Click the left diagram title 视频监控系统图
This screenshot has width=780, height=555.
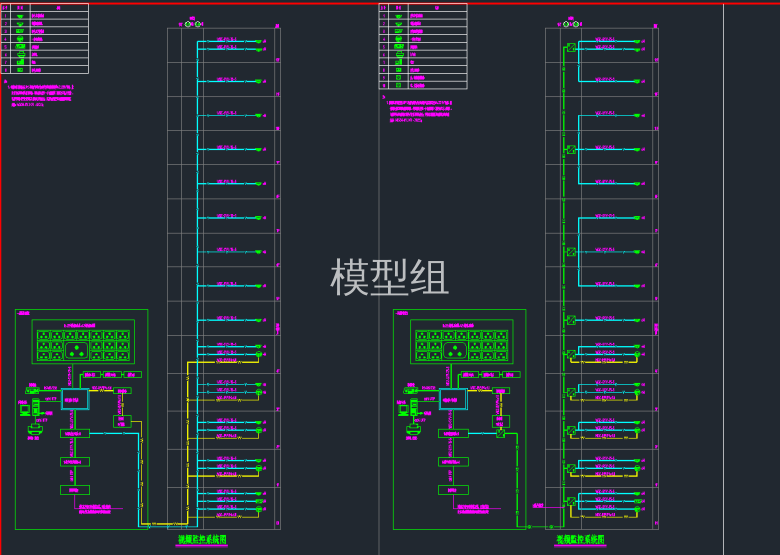202,539
